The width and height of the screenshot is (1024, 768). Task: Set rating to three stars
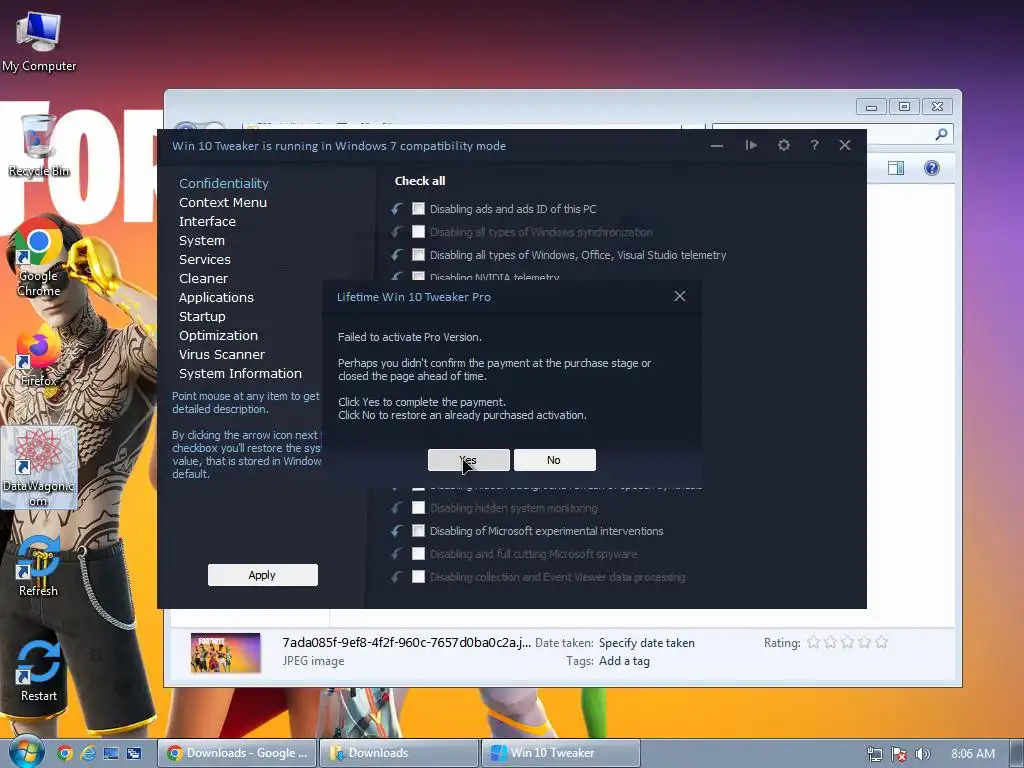coord(848,642)
